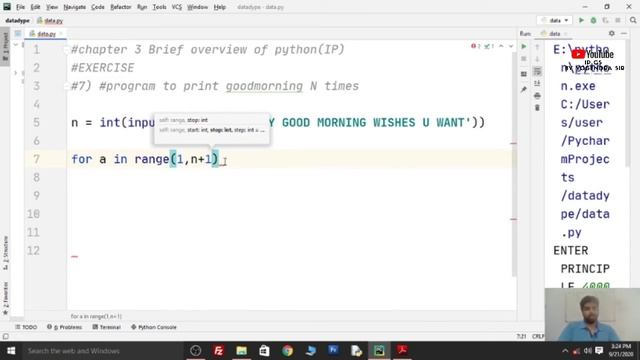This screenshot has height=360, width=640.
Task: Open the Refactor menu
Action: (x=121, y=7)
